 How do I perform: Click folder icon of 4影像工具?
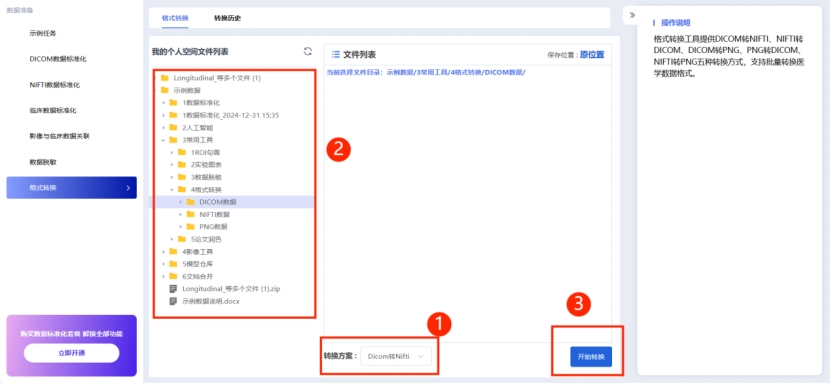pos(173,252)
